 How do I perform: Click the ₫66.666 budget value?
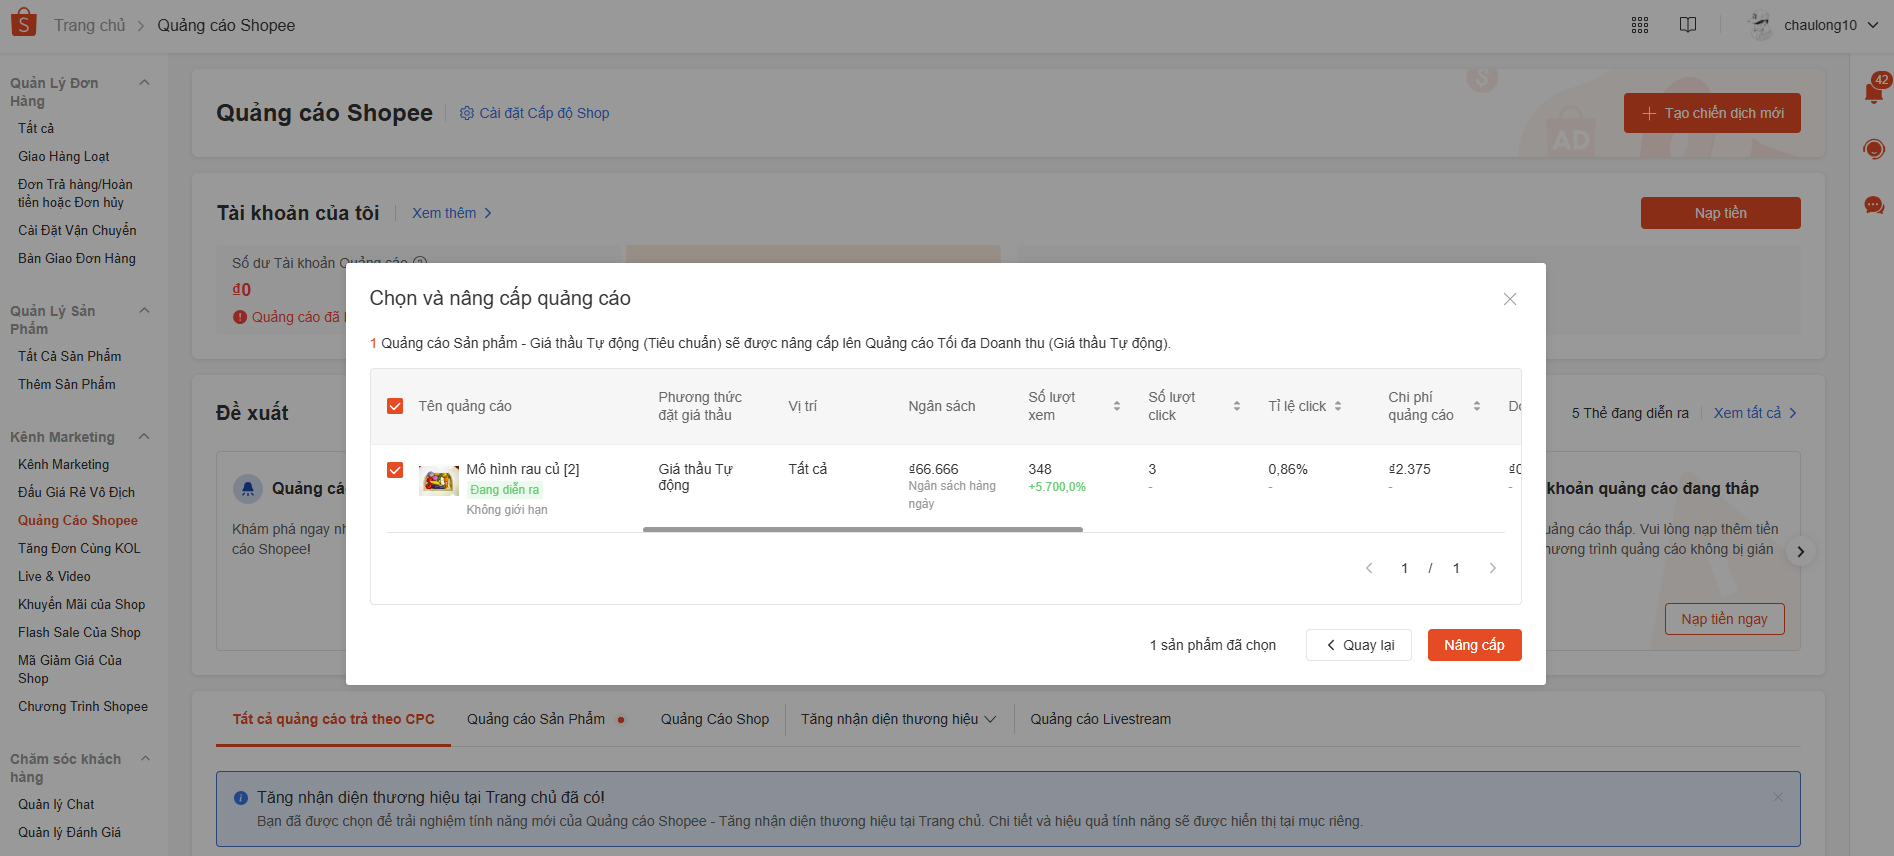933,469
